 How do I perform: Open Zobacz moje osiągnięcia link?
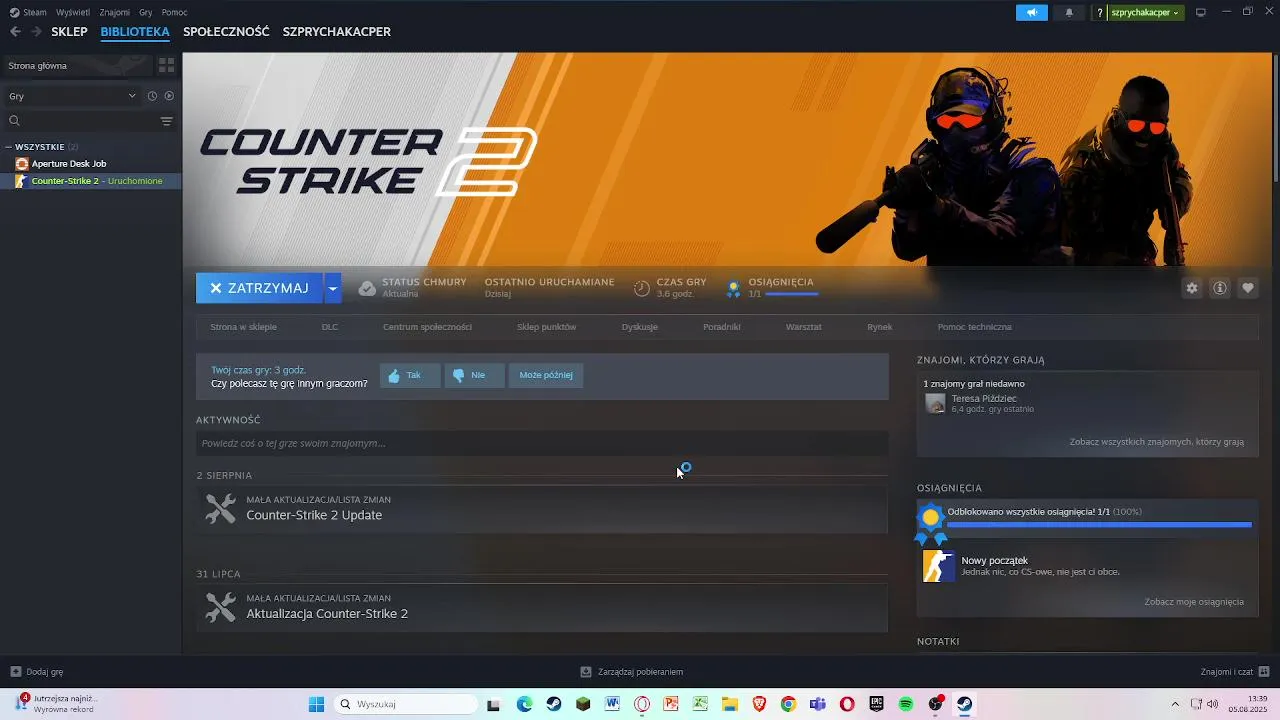point(1194,602)
